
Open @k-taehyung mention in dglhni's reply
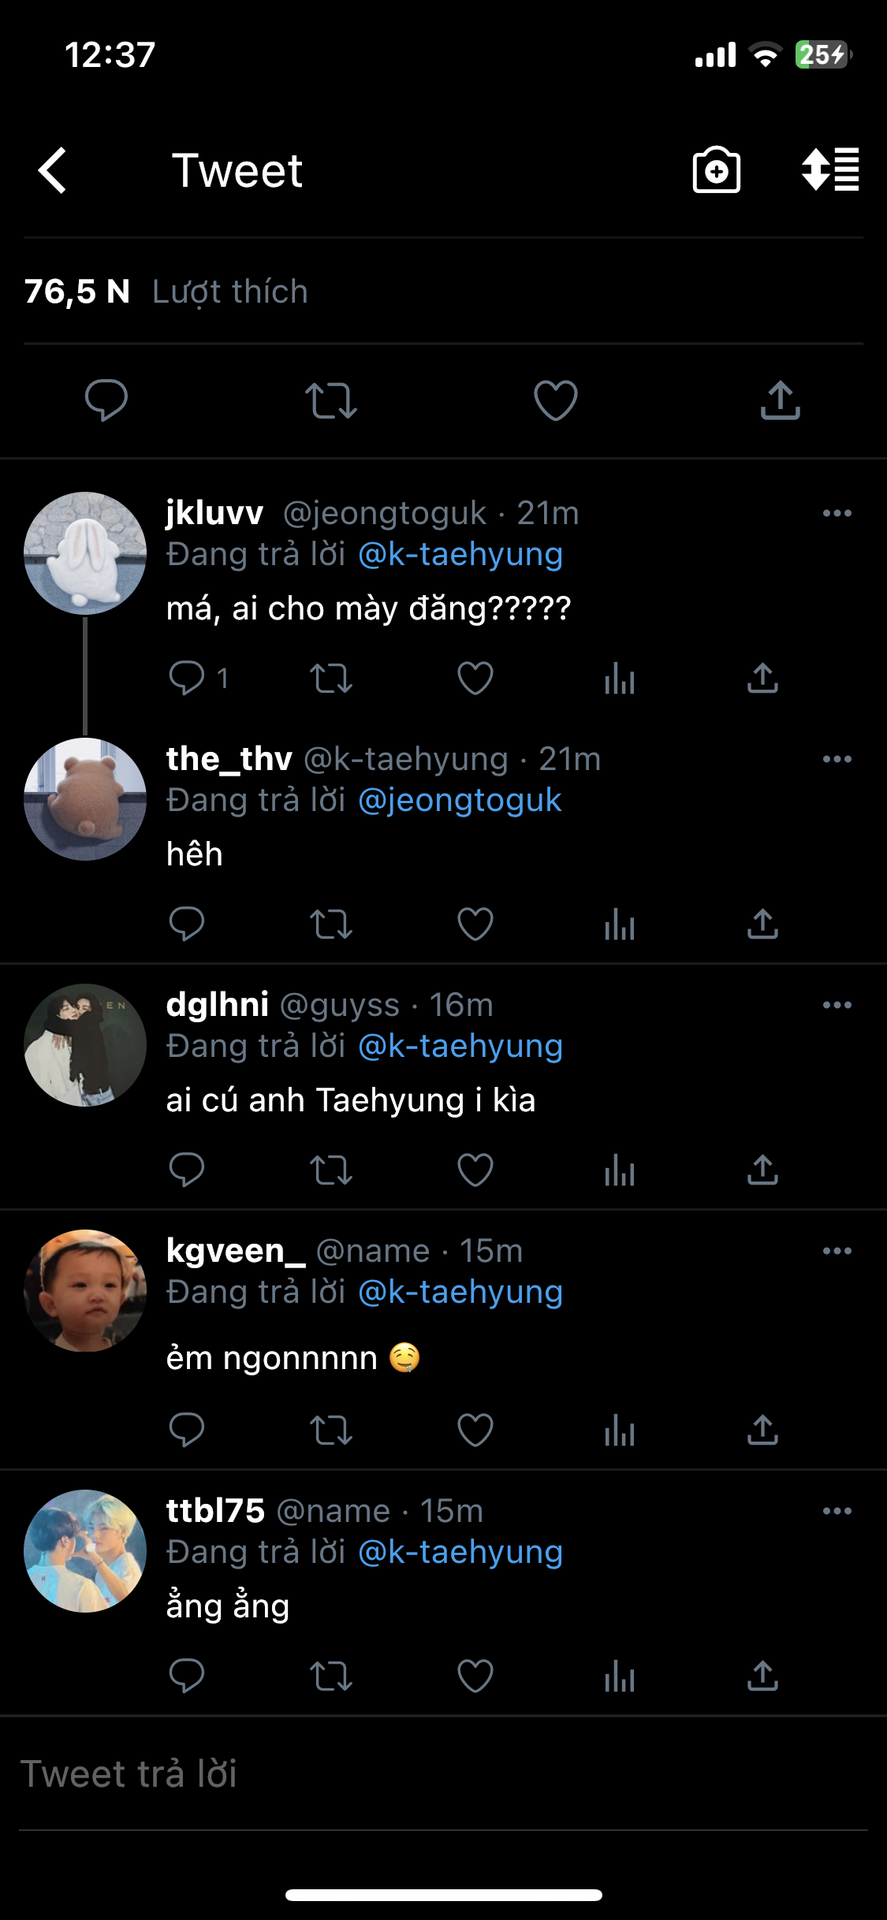click(x=460, y=1047)
